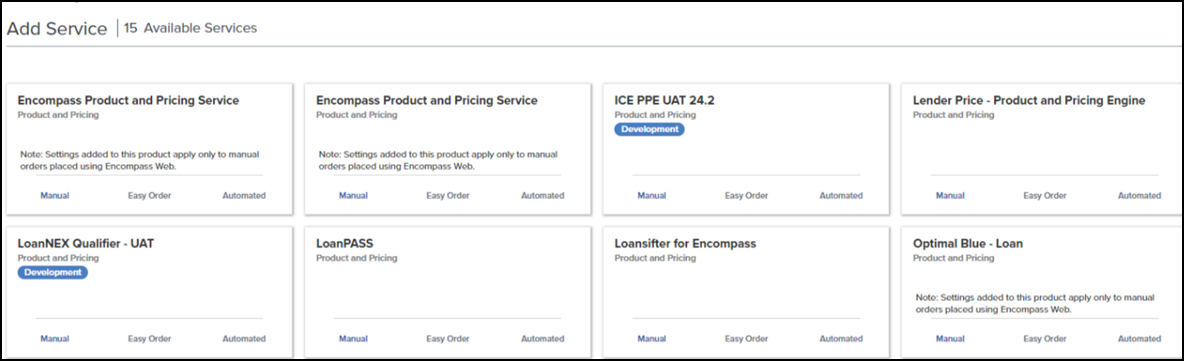The width and height of the screenshot is (1184, 361).
Task: Click the 'Add Service' page heading
Action: tap(57, 29)
